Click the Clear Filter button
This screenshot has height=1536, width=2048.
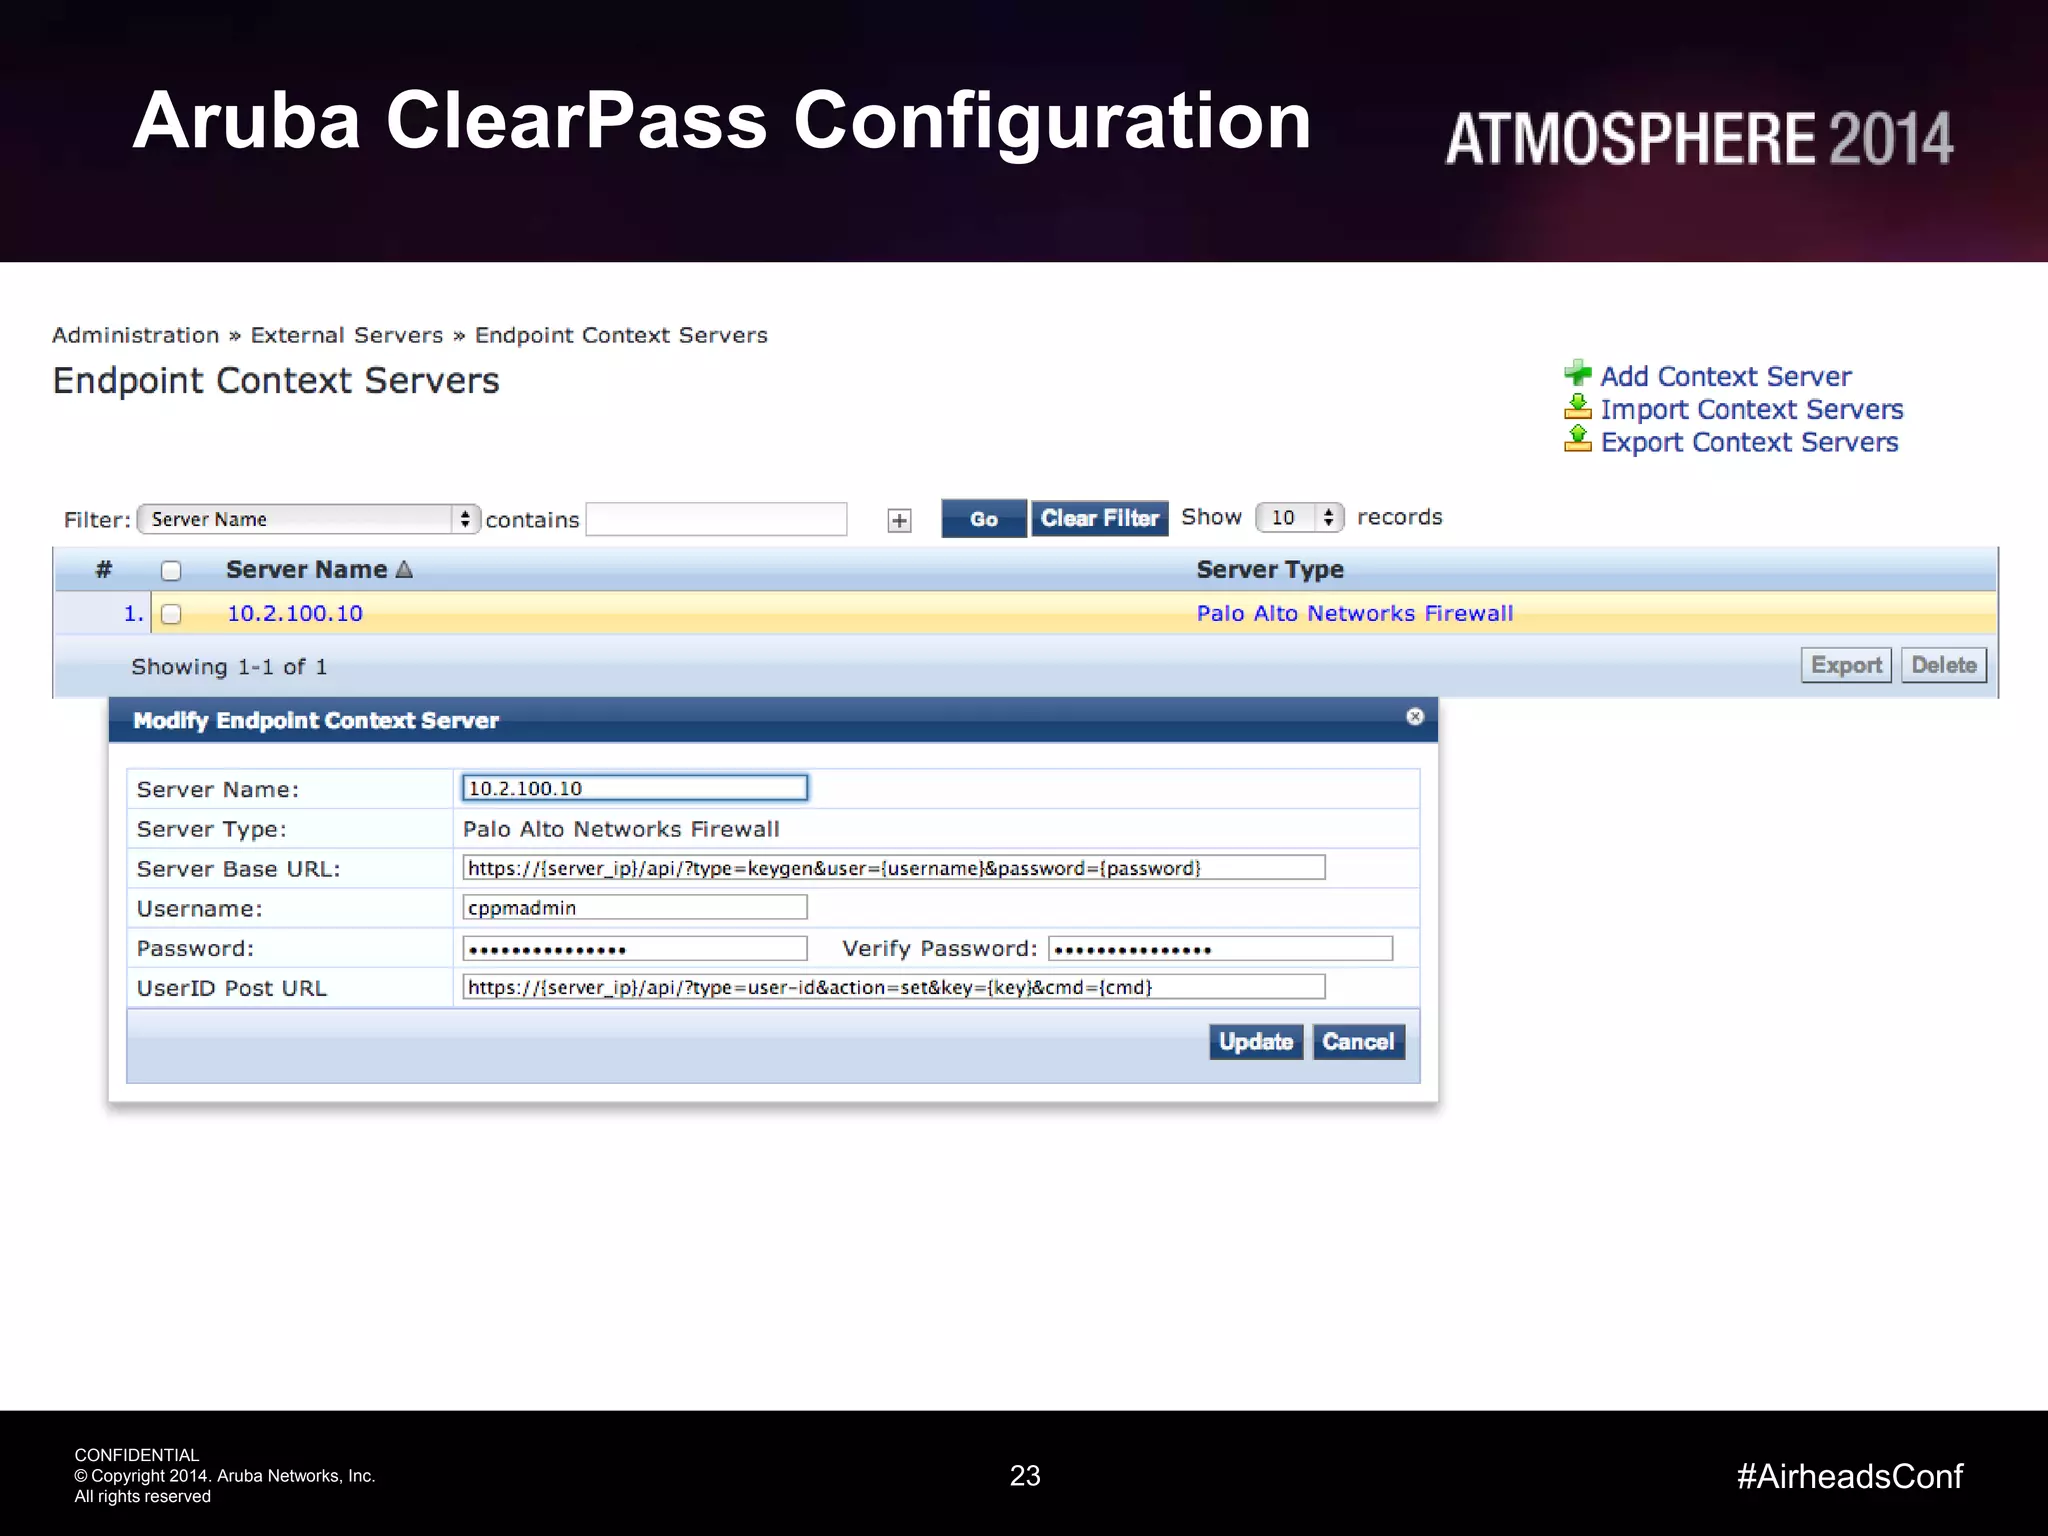click(x=1100, y=518)
